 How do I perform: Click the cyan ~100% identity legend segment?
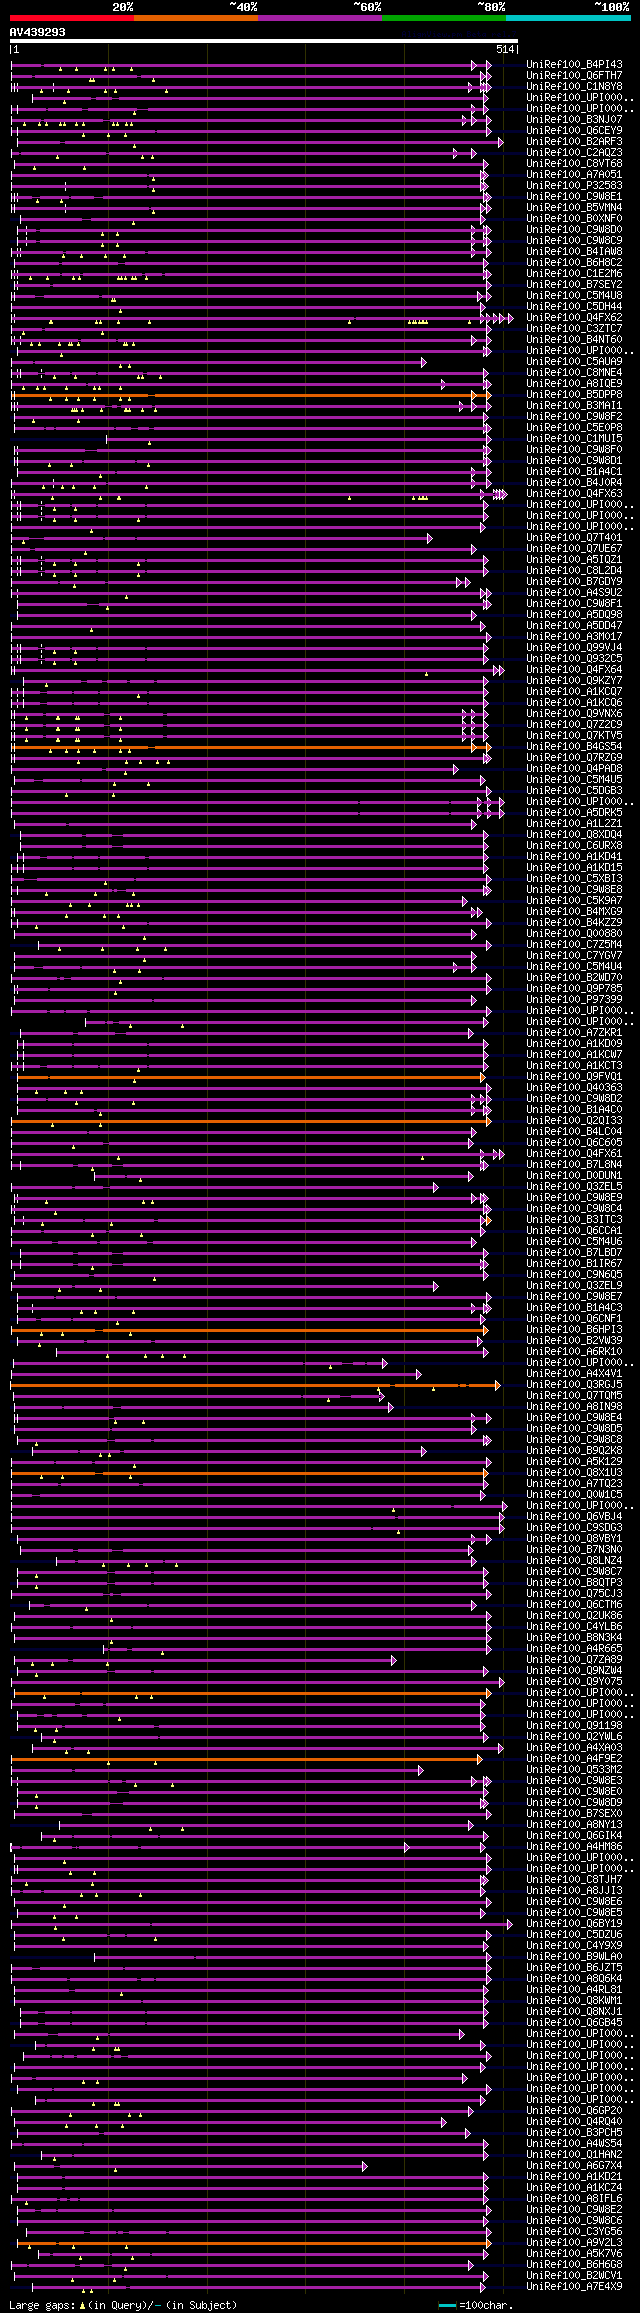(x=568, y=18)
